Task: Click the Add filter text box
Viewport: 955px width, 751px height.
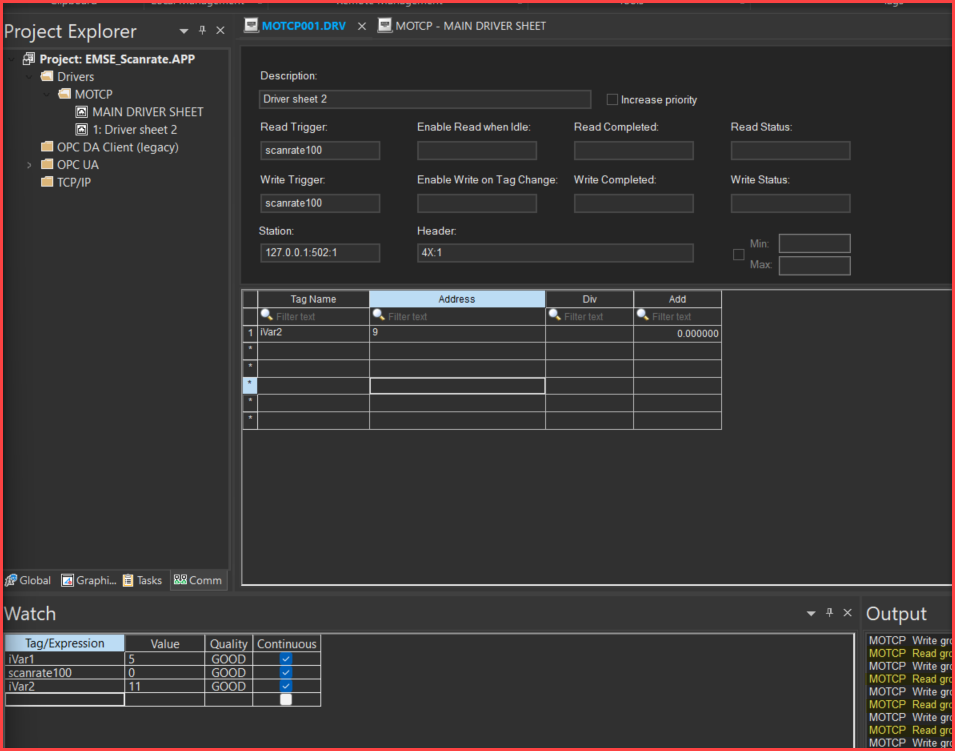Action: pyautogui.click(x=677, y=316)
